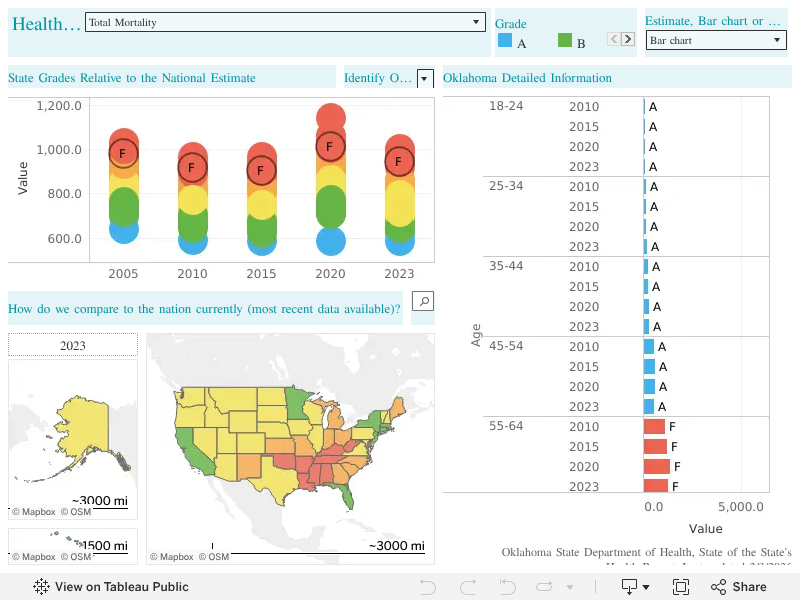Select the 2010 F-grade circle
Viewport: 800px width, 600px height.
click(192, 167)
